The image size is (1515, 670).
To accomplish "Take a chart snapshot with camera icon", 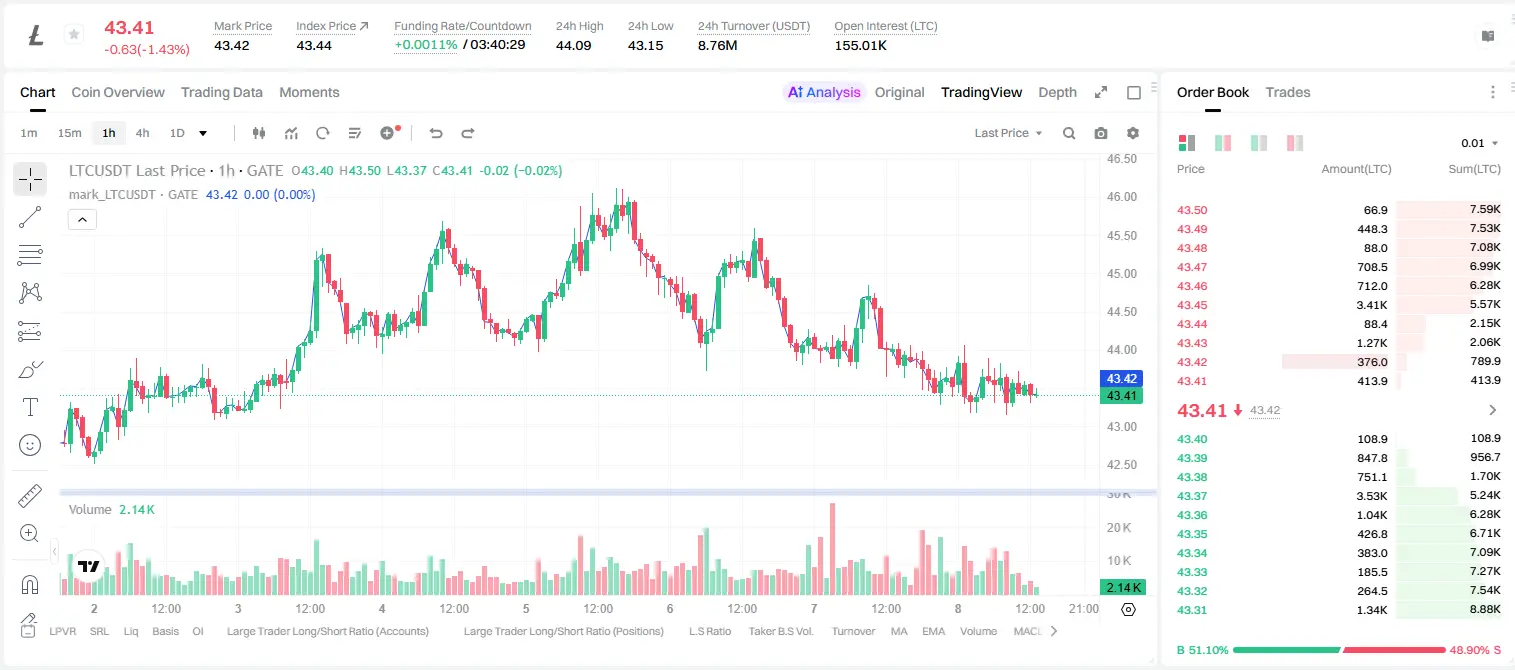I will [x=1101, y=133].
